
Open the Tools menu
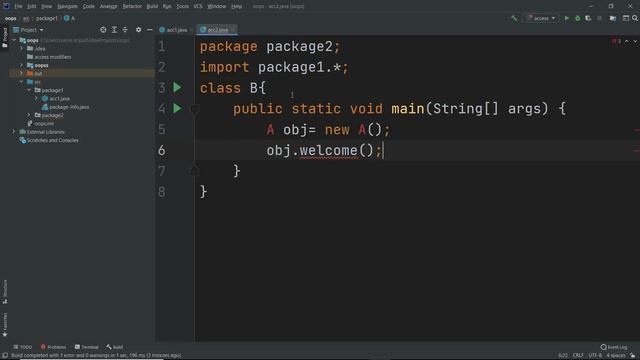click(182, 7)
